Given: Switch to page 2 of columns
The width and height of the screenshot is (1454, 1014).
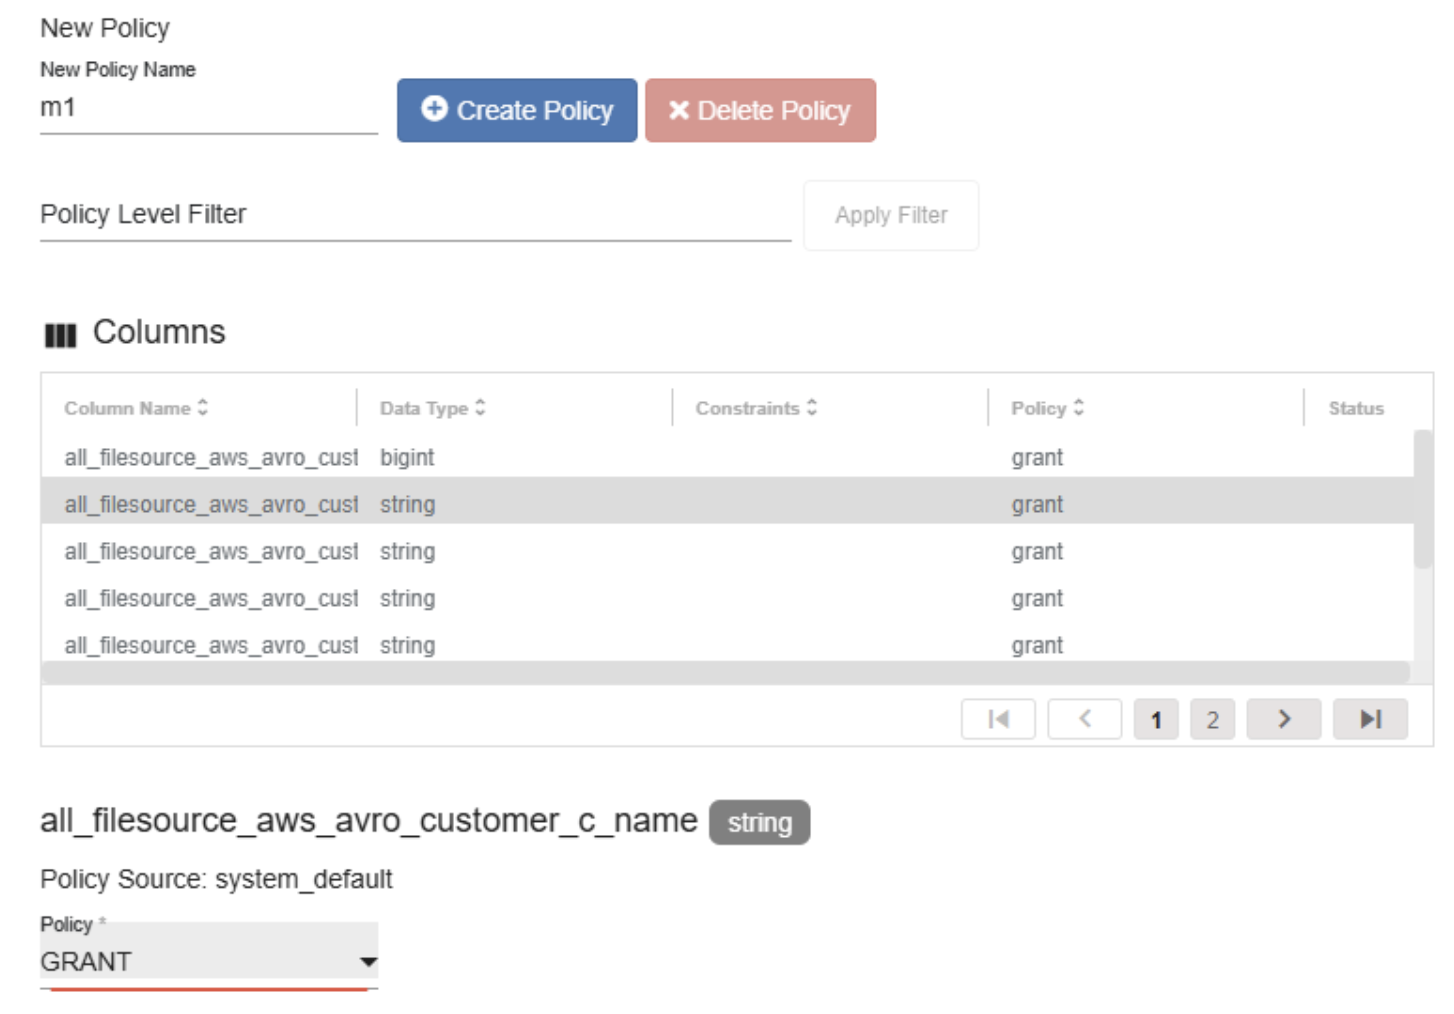Looking at the screenshot, I should [x=1212, y=719].
